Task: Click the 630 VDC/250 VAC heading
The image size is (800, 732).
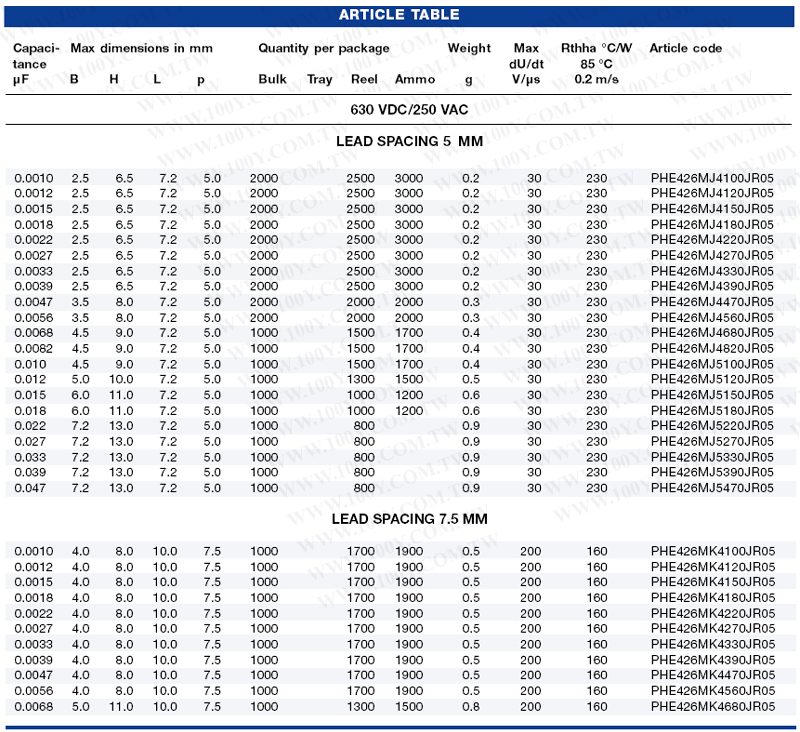Action: (x=409, y=108)
